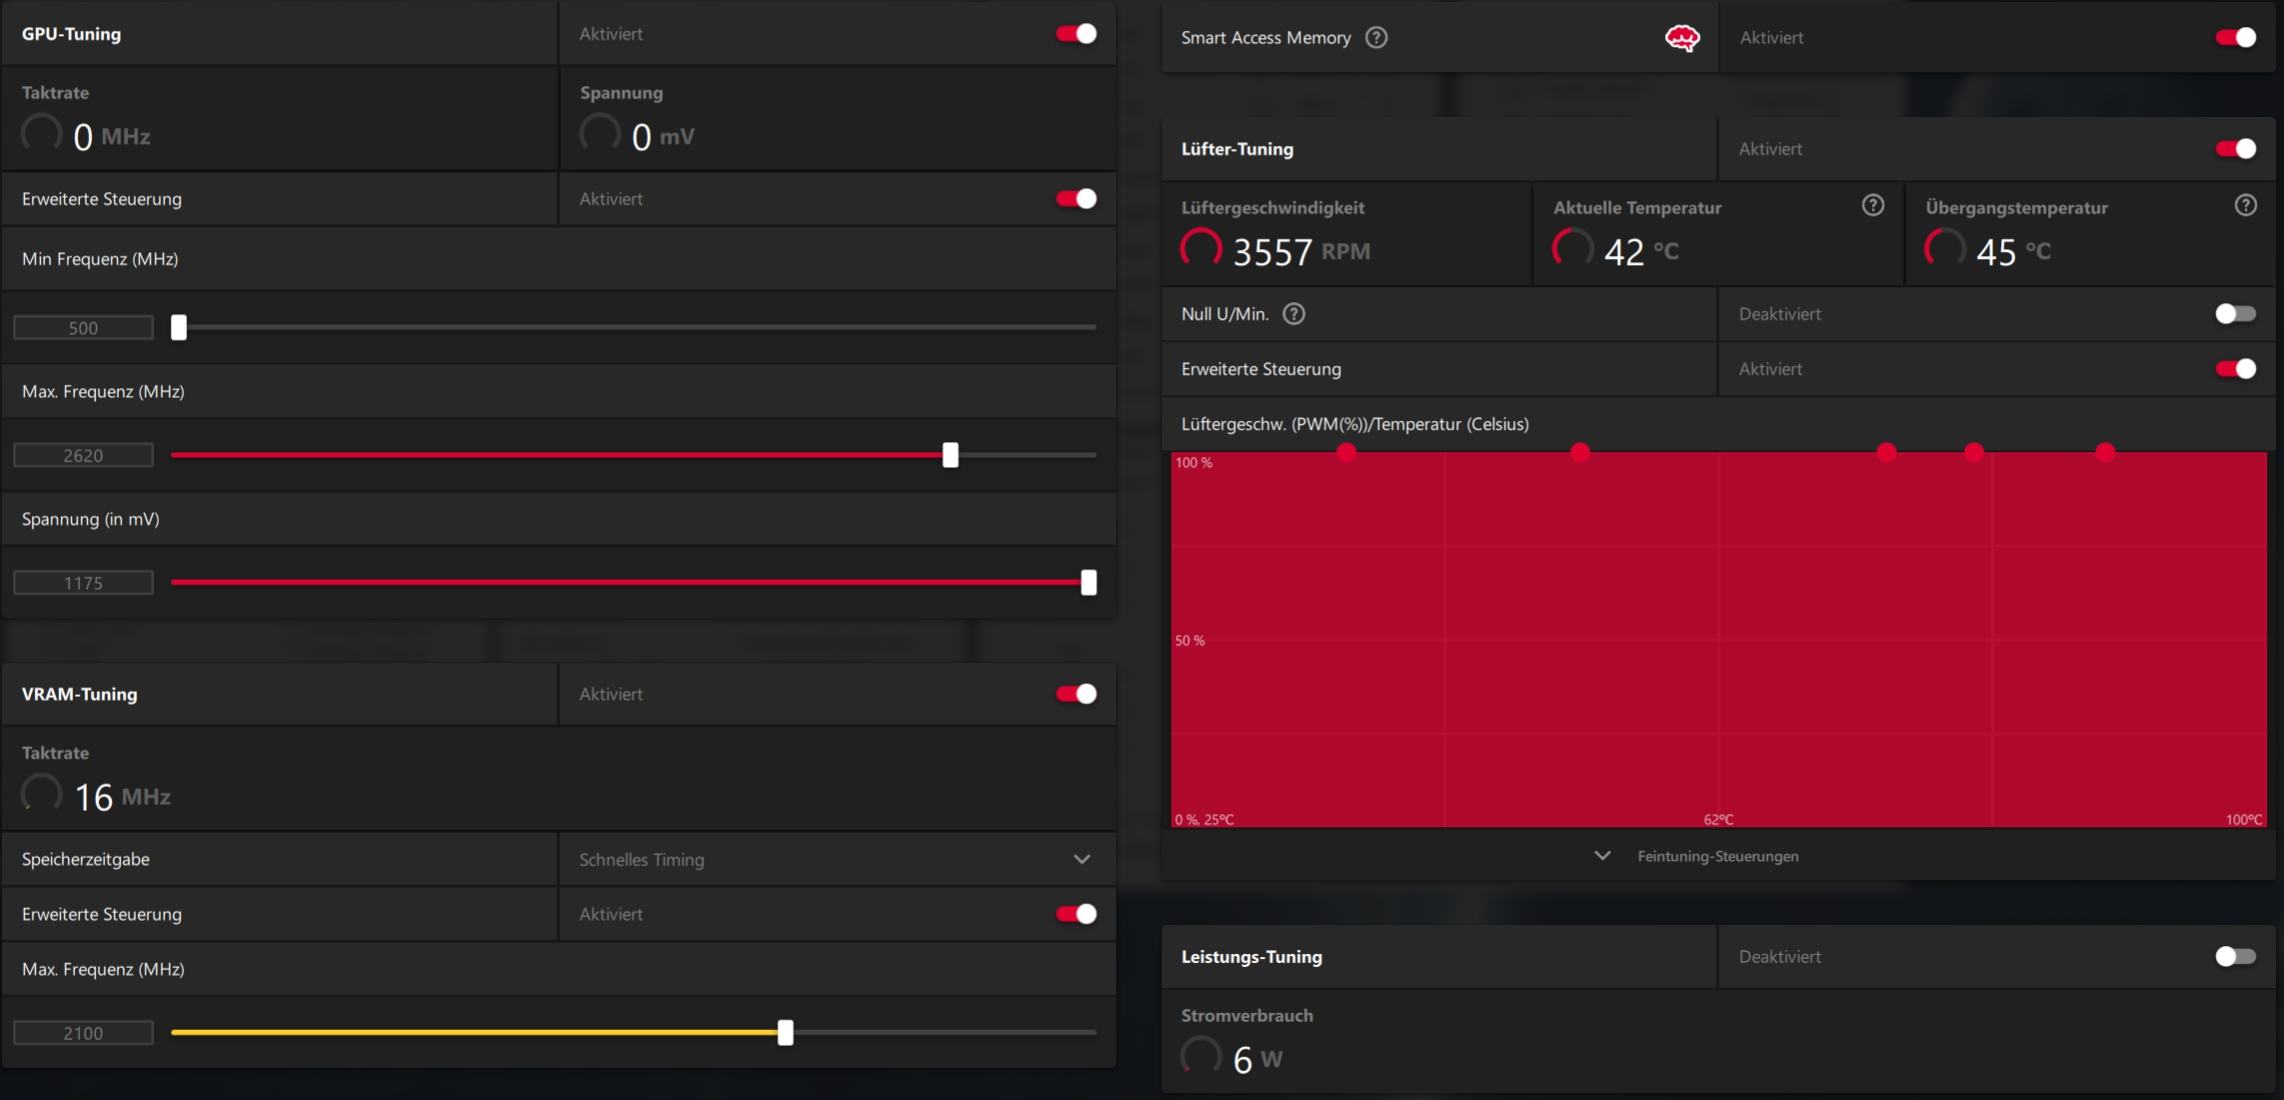Screen dimensions: 2284x1100
Task: Click the Null U/Min. help icon
Action: pos(1293,314)
